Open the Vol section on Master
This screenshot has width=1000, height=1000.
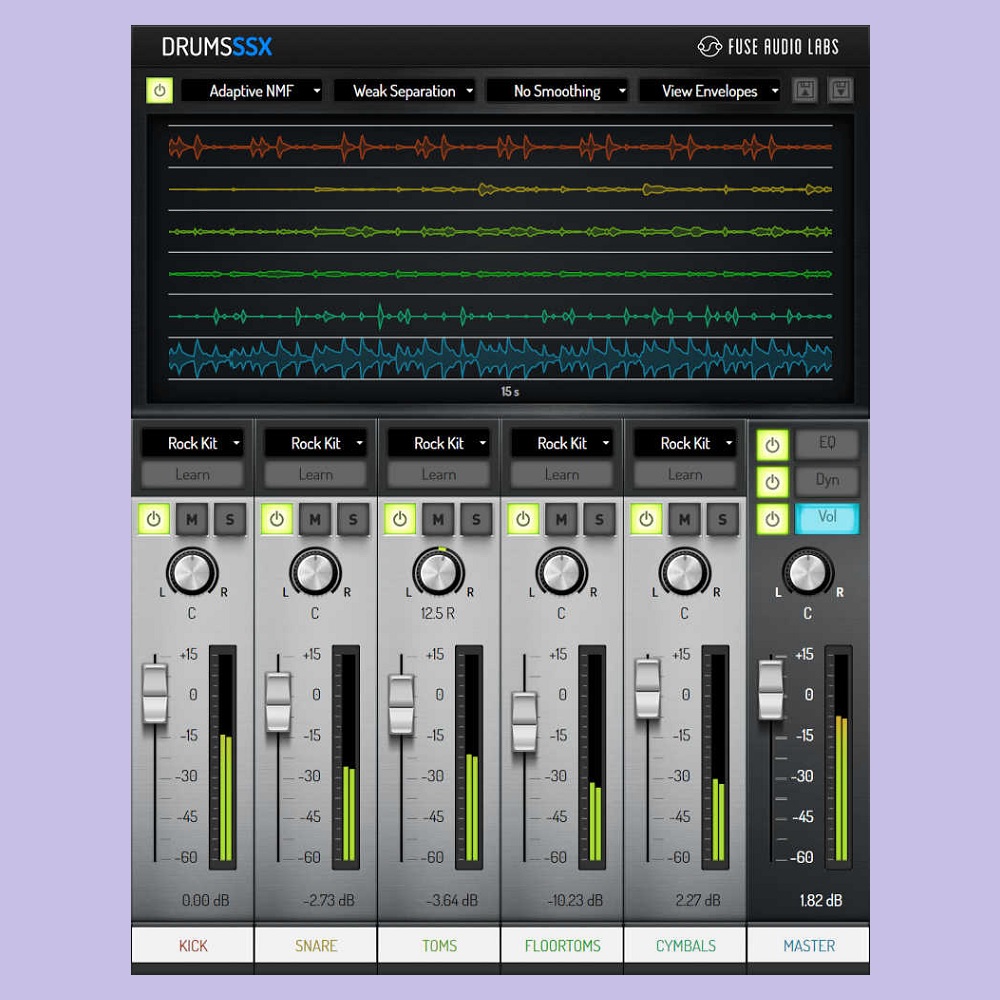click(828, 518)
